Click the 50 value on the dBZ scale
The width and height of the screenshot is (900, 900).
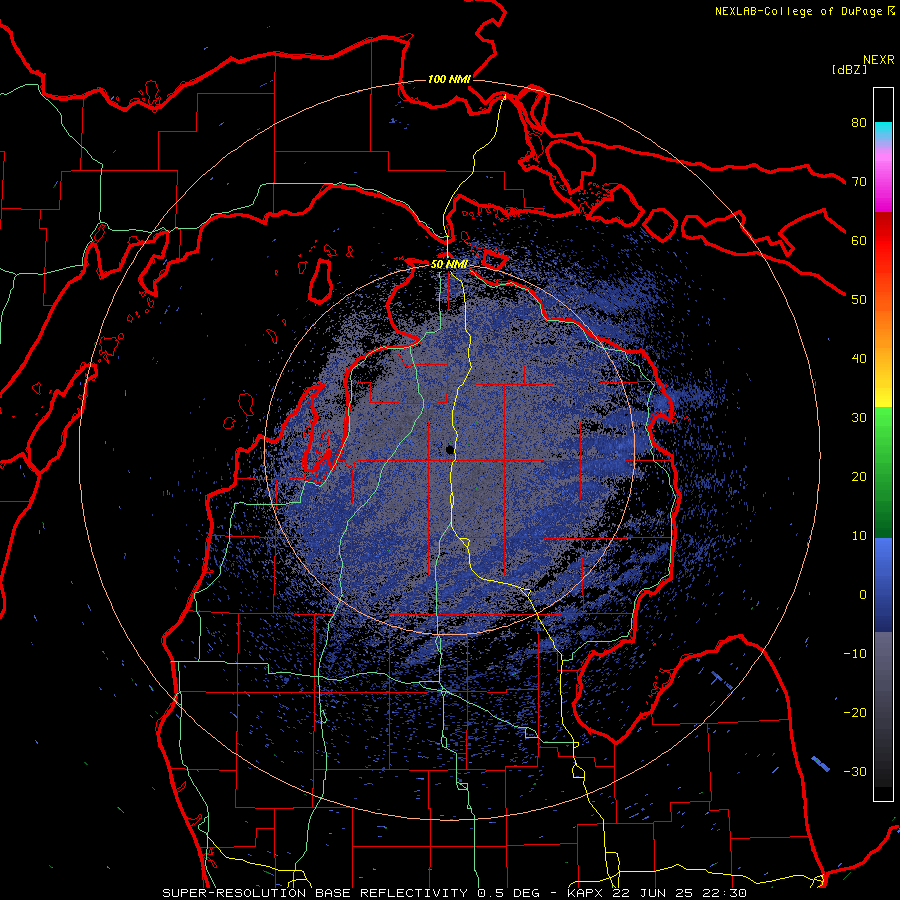[x=859, y=300]
